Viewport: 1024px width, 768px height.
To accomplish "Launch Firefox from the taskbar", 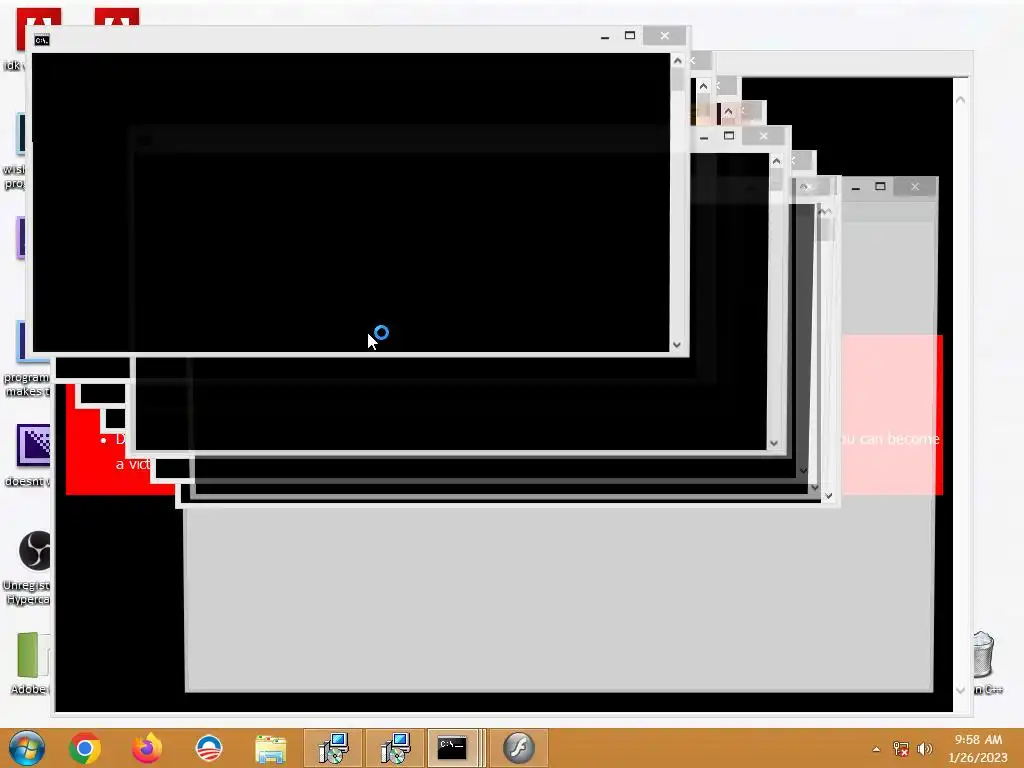I will 147,748.
